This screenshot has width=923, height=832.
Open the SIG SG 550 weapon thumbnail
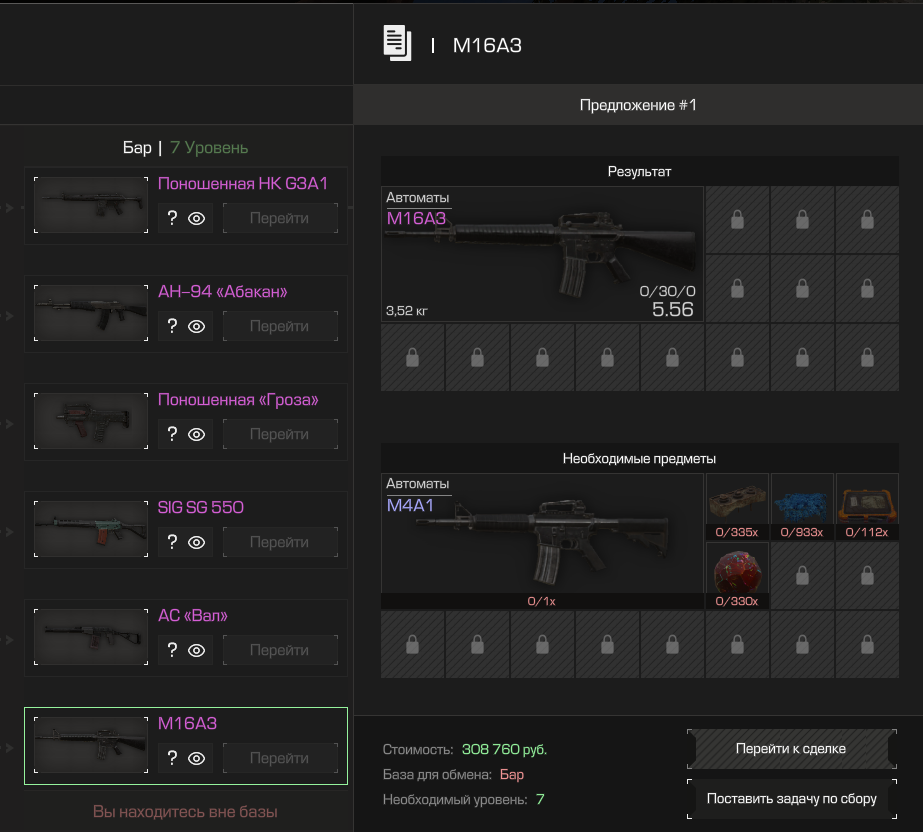[x=91, y=529]
